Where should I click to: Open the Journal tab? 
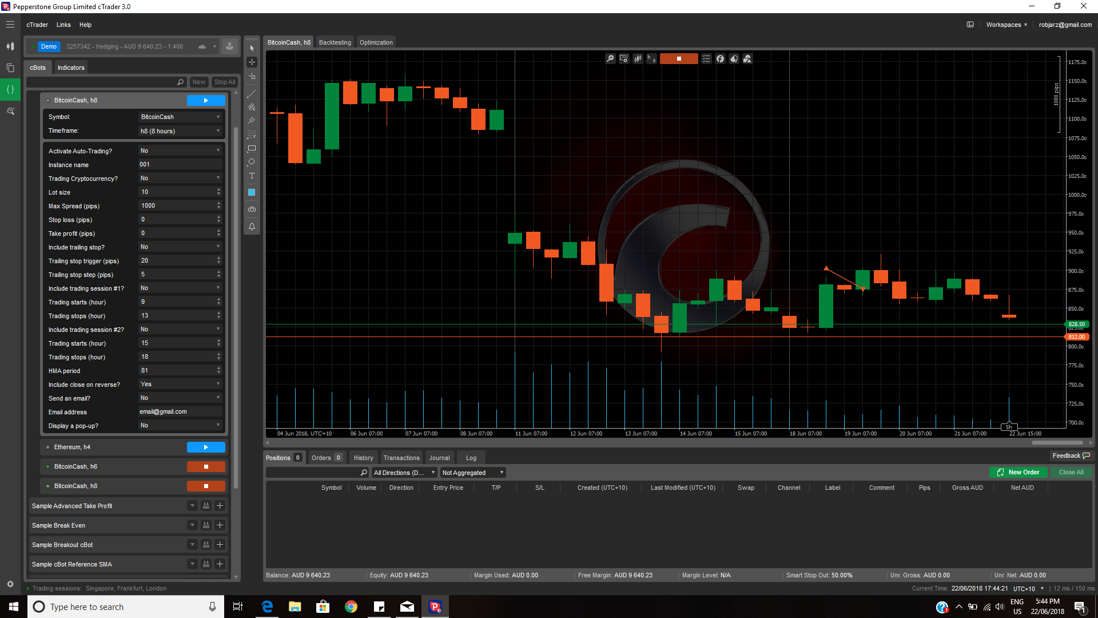pyautogui.click(x=440, y=458)
